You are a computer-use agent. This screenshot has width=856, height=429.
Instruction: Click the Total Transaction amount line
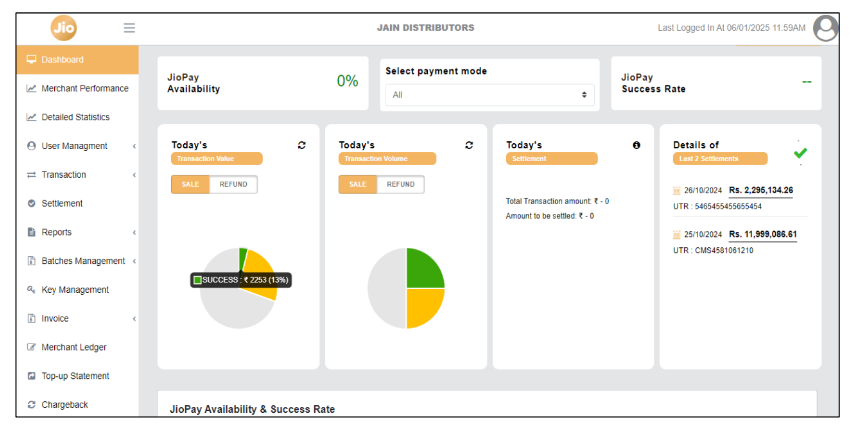[557, 201]
